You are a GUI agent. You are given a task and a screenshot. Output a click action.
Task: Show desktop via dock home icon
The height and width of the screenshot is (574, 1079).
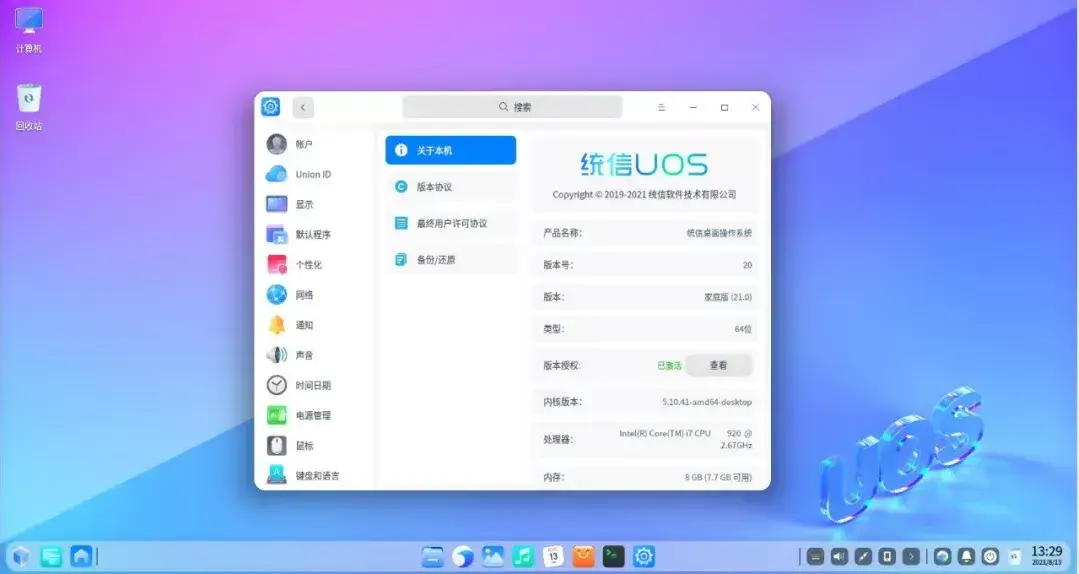81,556
